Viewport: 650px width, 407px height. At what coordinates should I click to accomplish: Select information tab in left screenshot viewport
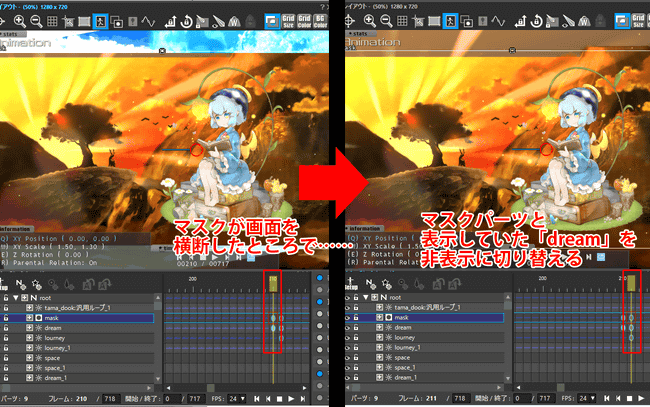click(16, 229)
